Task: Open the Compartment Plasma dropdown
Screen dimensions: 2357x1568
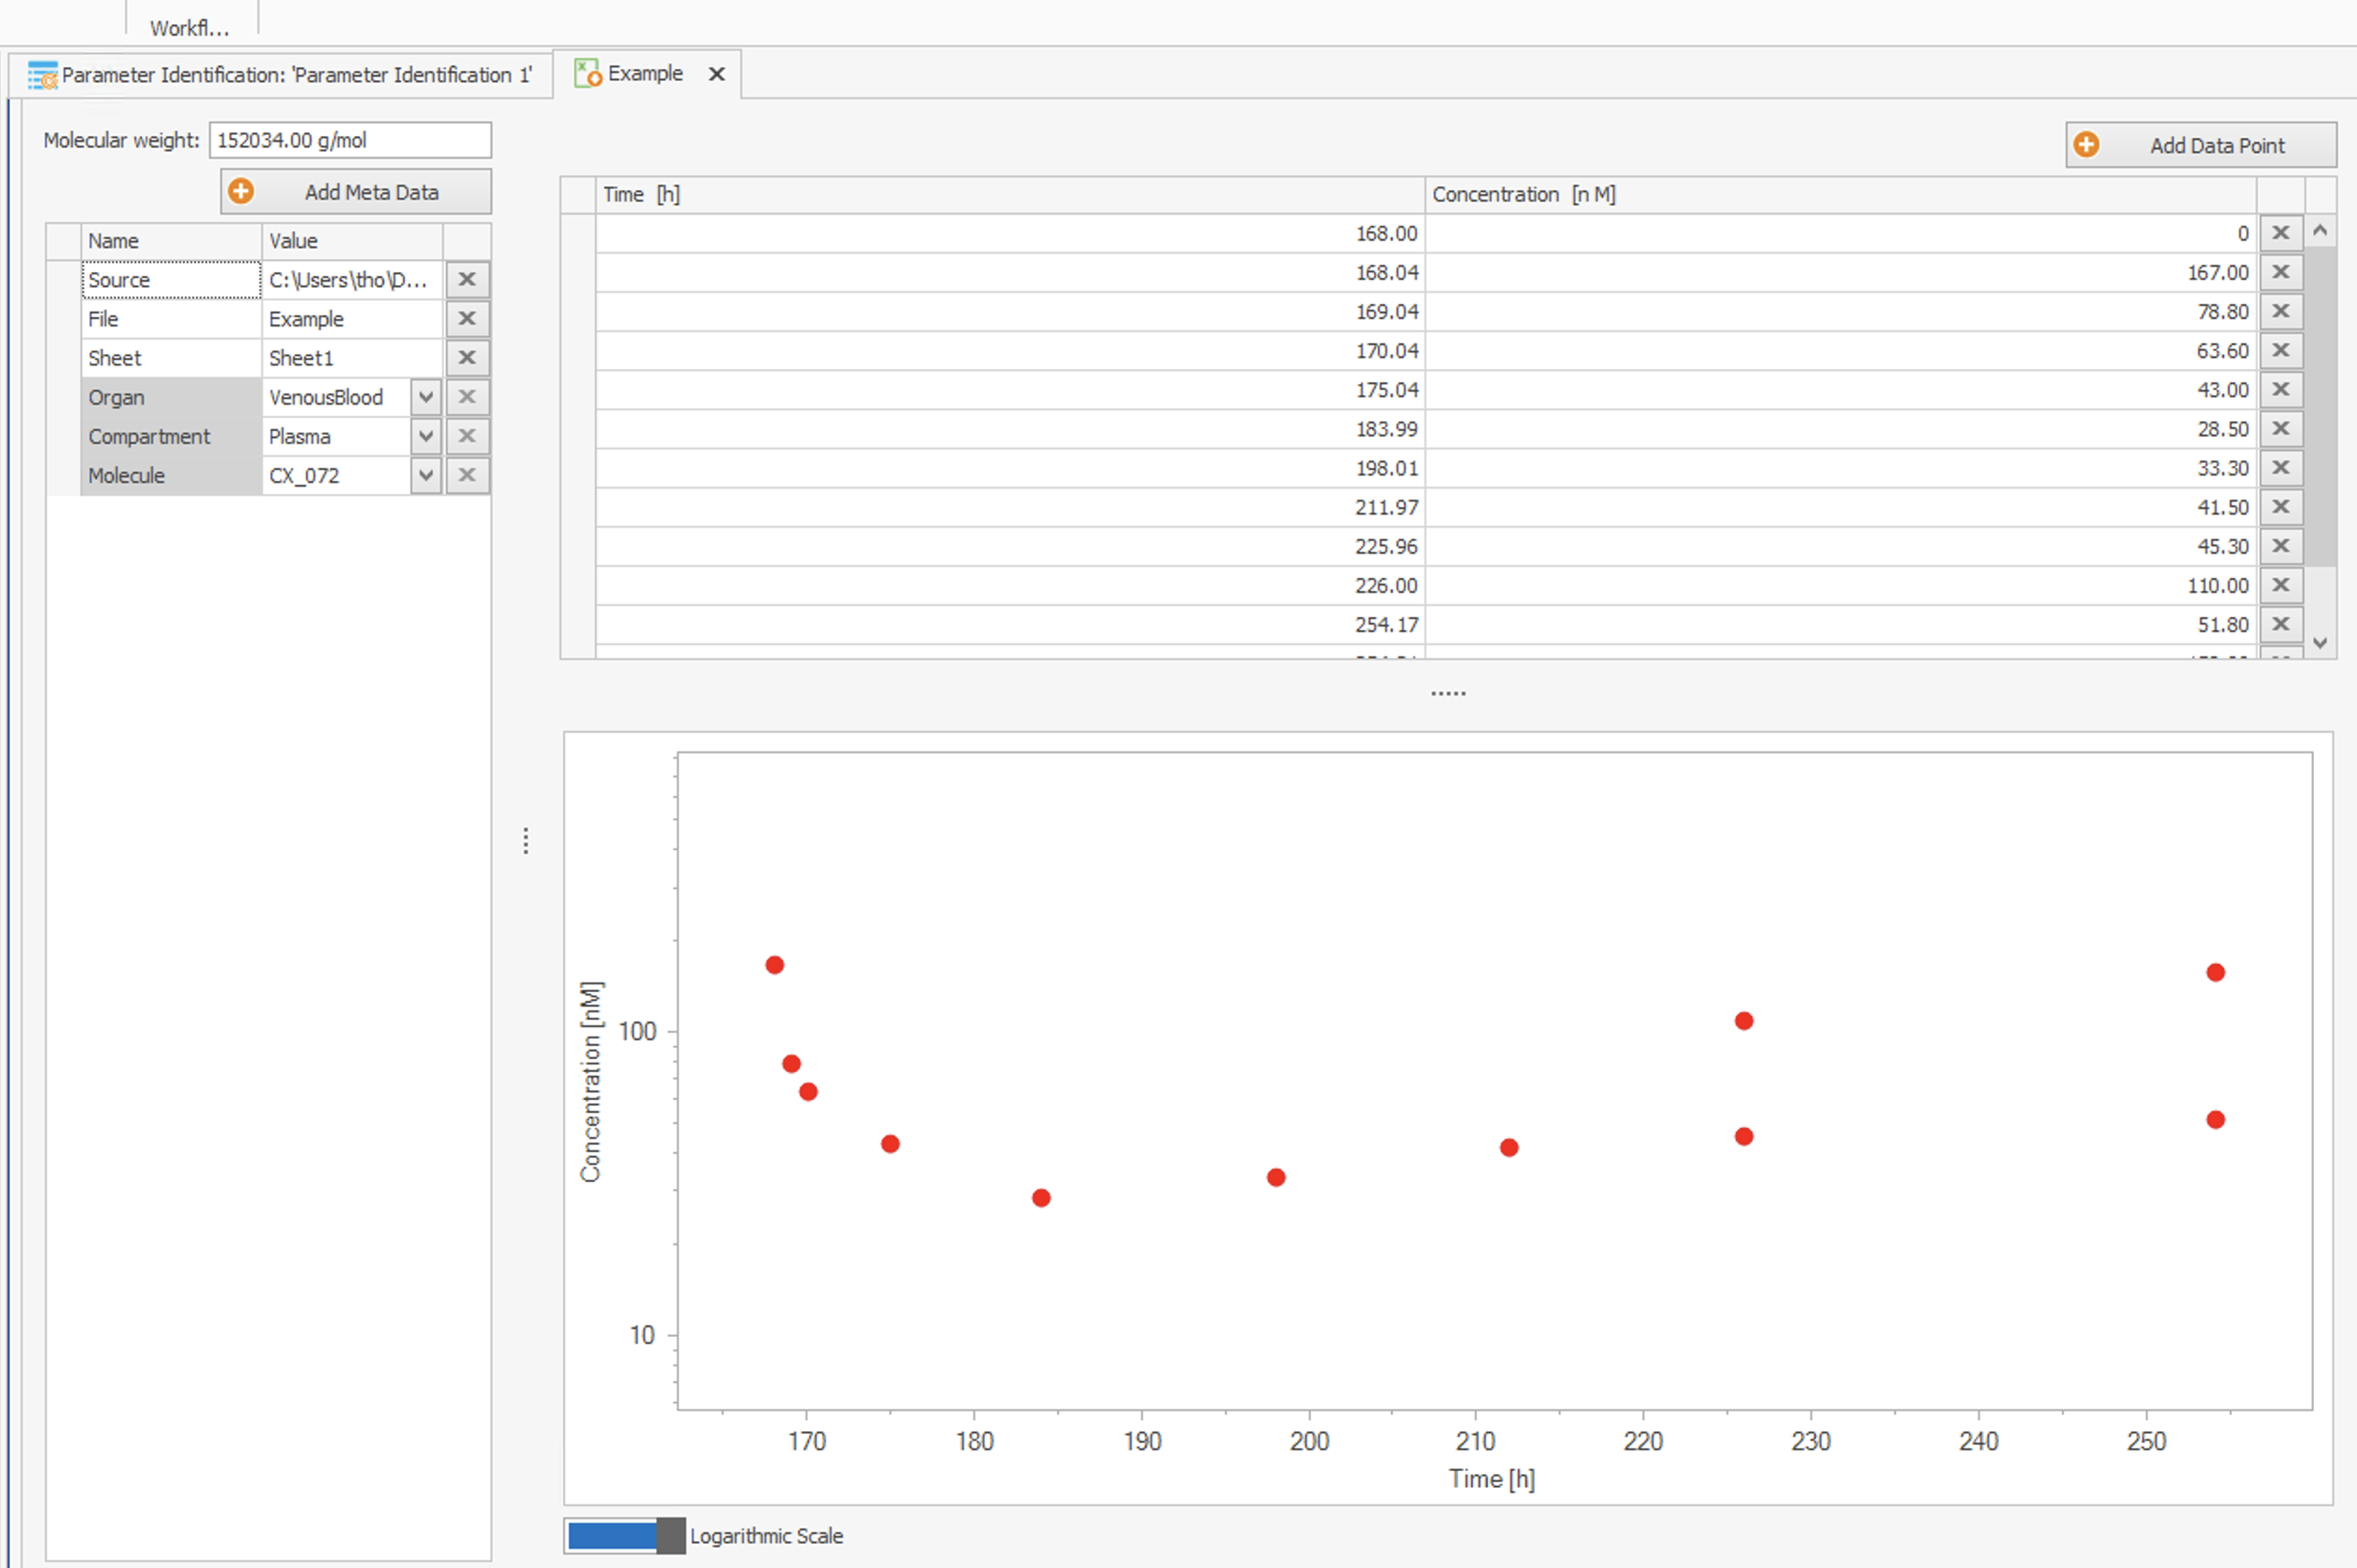Action: (426, 436)
